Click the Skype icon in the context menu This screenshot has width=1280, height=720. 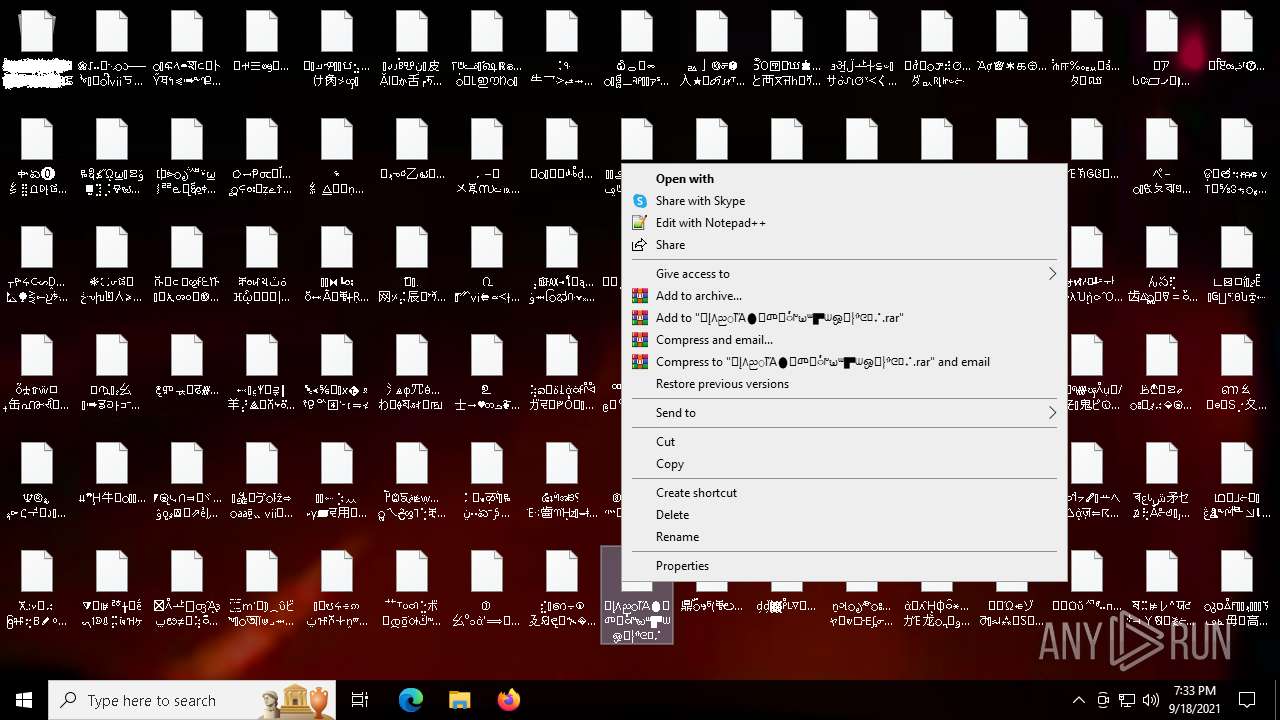[x=640, y=201]
